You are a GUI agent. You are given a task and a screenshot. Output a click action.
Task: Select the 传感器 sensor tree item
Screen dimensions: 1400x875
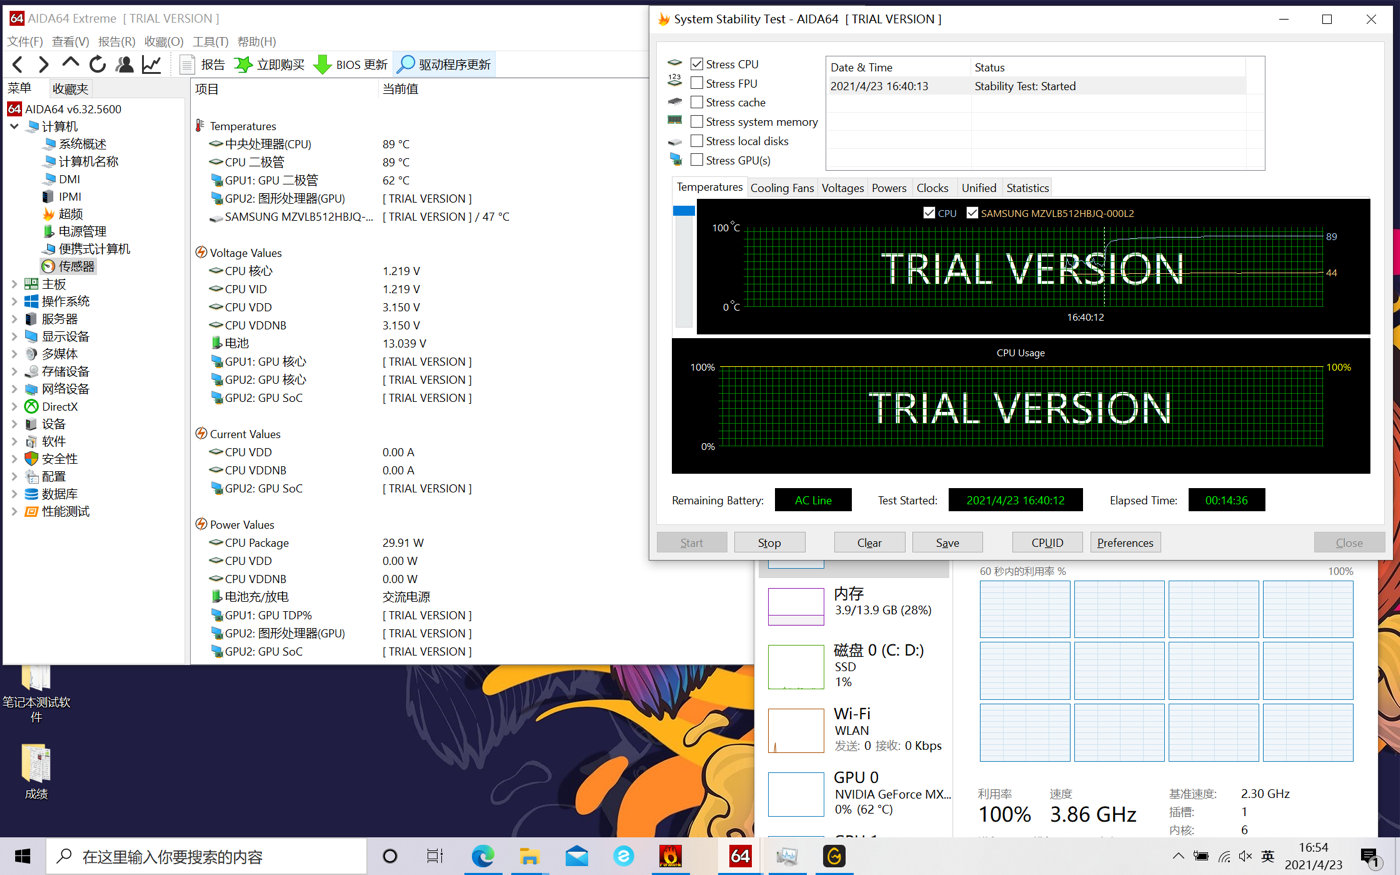(x=76, y=266)
